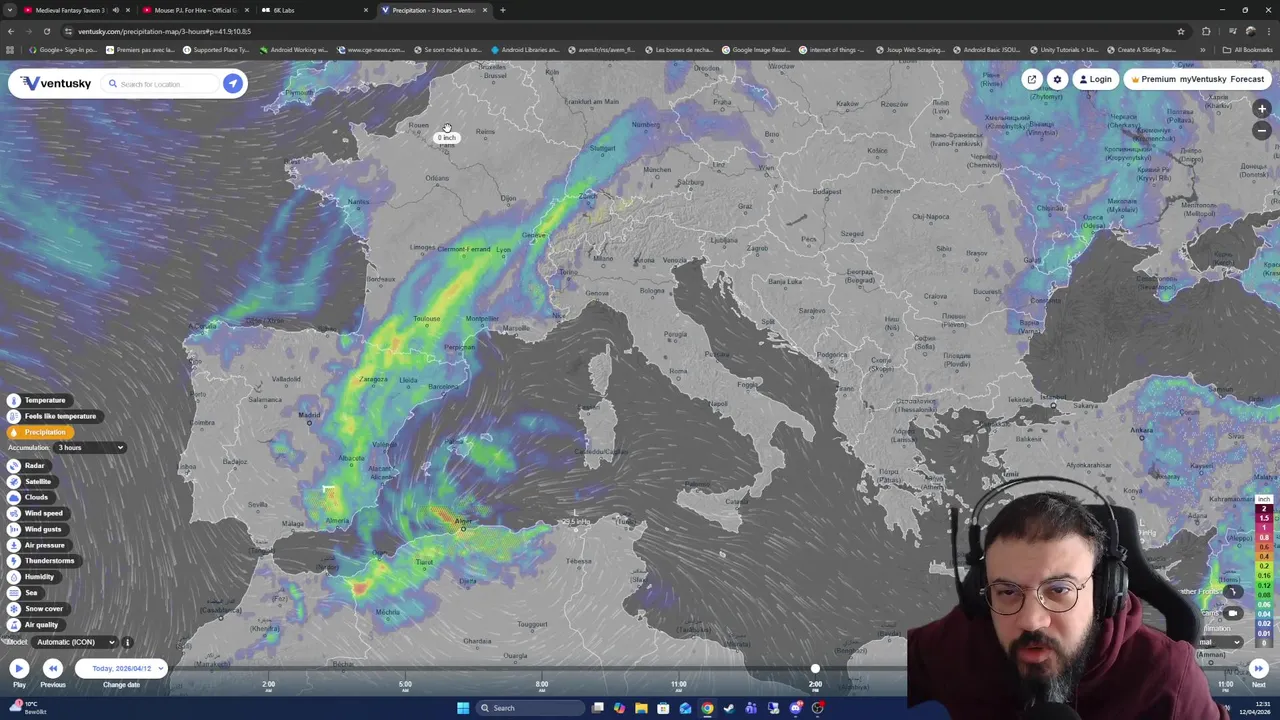Open the taskbar weather widget 10°C
Viewport: 1280px width, 720px height.
click(27, 707)
